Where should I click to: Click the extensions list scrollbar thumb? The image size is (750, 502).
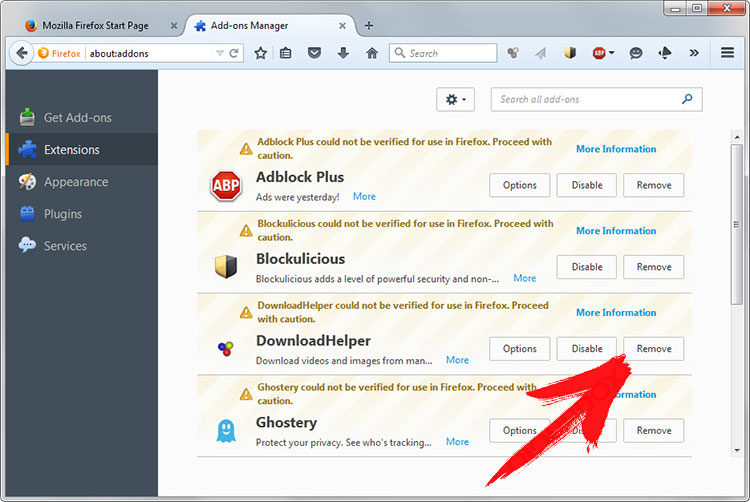coord(737,224)
